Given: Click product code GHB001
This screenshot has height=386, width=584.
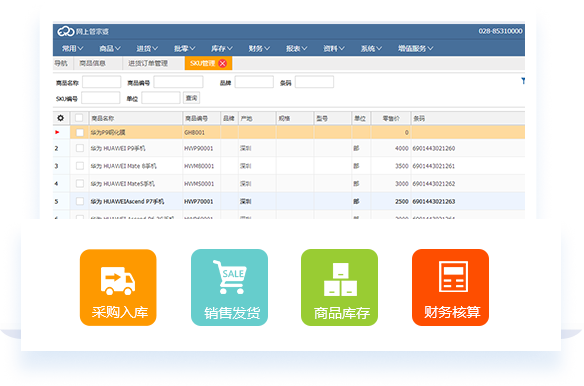Looking at the screenshot, I should tap(194, 132).
